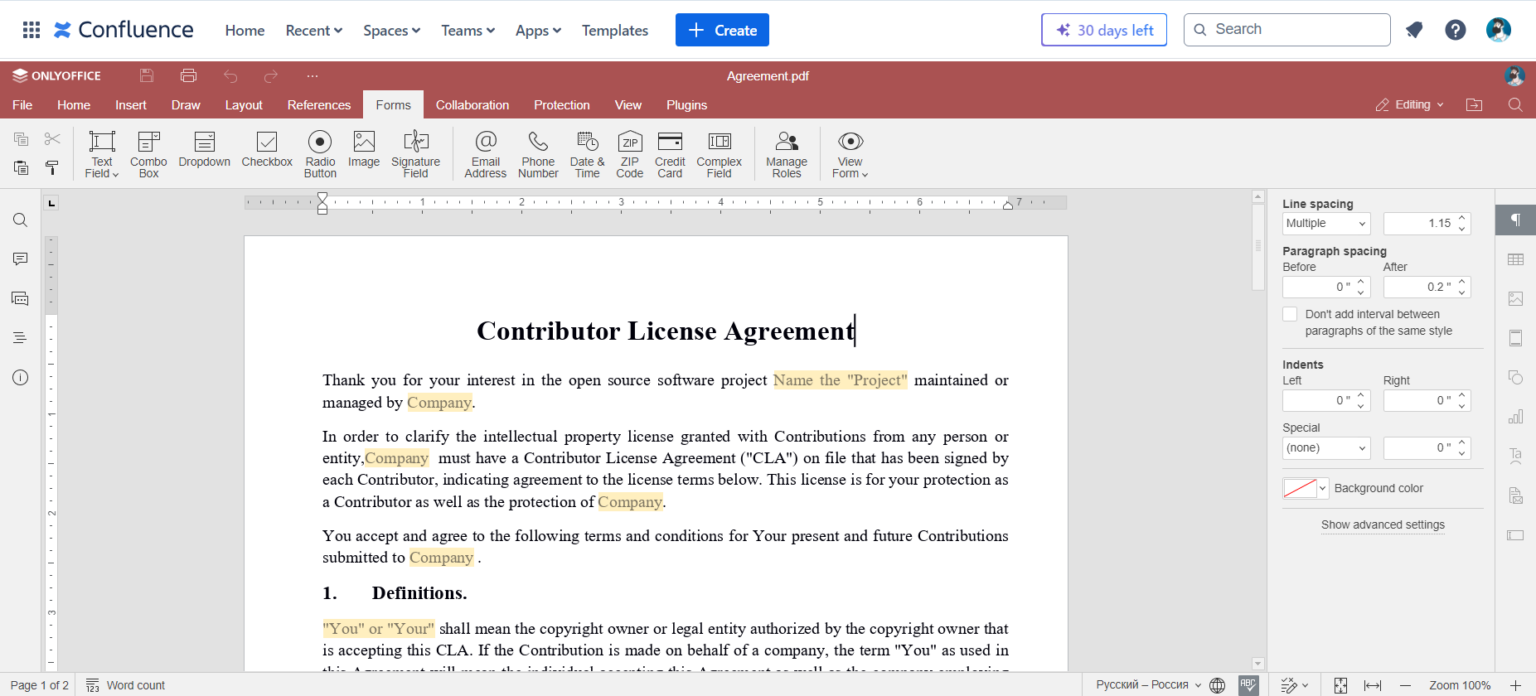1536x696 pixels.
Task: Open the Chart settings panel on the right
Action: pos(1515,416)
